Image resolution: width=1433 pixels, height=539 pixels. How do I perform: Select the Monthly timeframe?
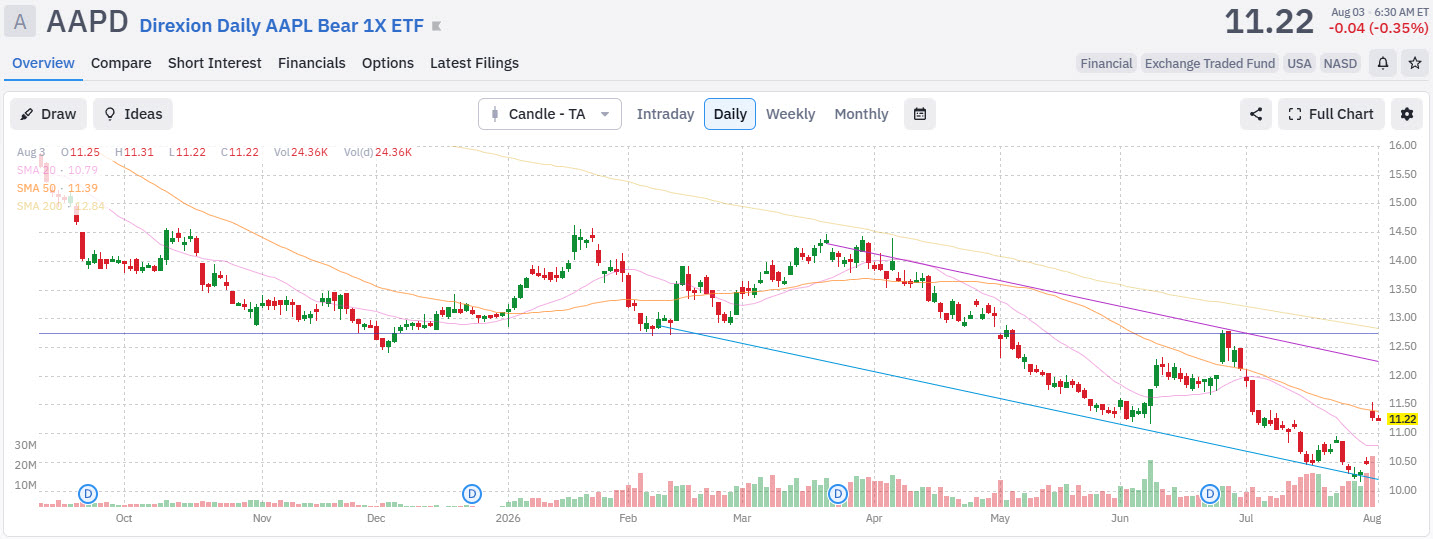pyautogui.click(x=861, y=114)
